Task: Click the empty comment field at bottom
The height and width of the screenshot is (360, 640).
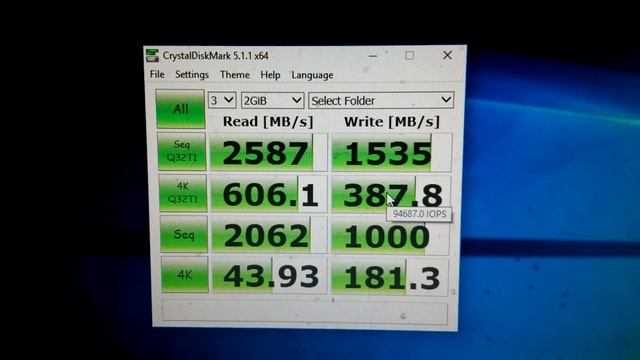Action: (x=304, y=312)
